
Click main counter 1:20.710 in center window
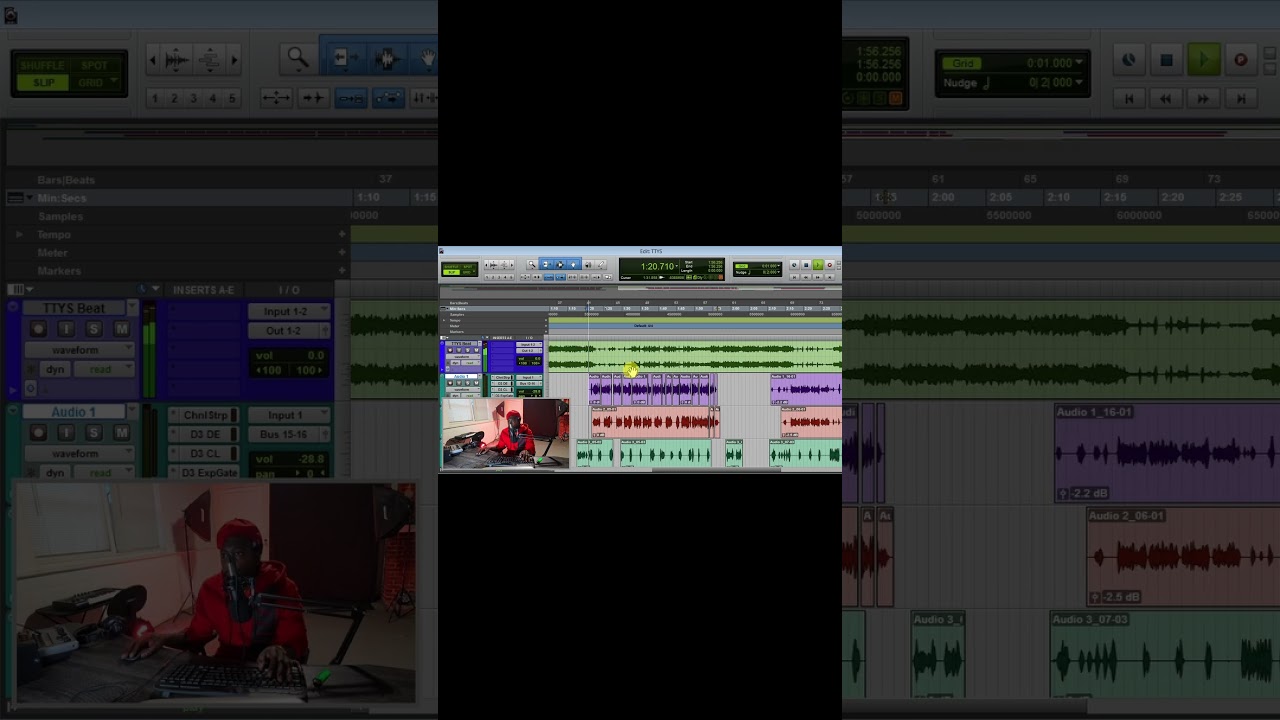point(657,267)
